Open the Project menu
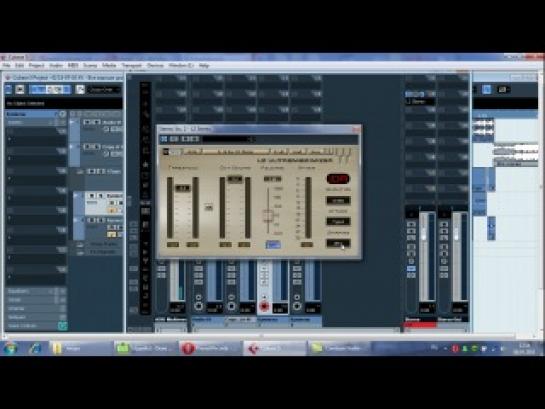This screenshot has height=409, width=545. pyautogui.click(x=36, y=65)
